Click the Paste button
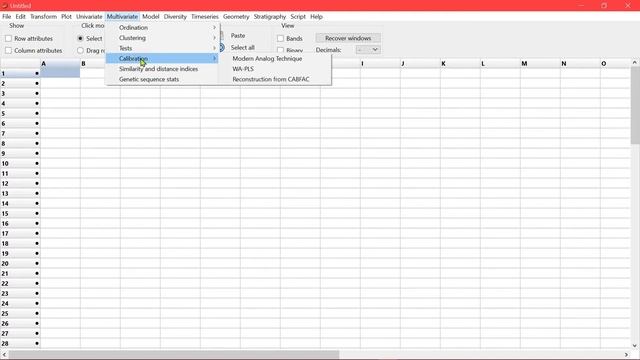 coord(238,36)
